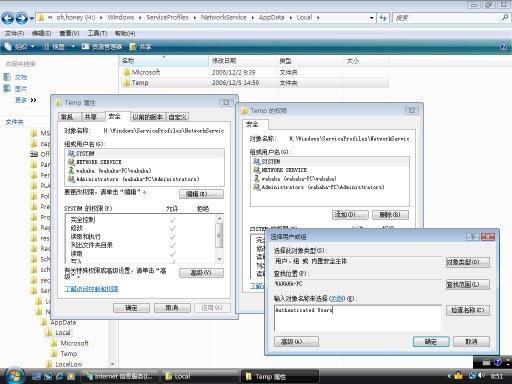512x384 pixels.
Task: Click the Windows Start orb
Action: [14, 376]
